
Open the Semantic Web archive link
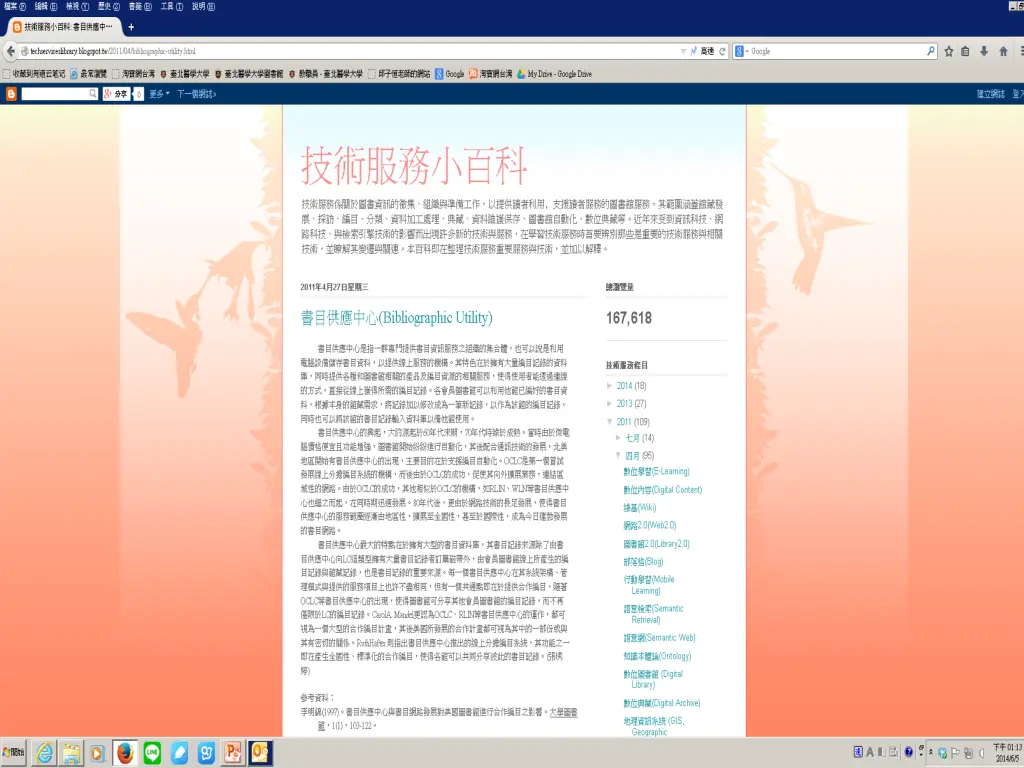tap(658, 637)
